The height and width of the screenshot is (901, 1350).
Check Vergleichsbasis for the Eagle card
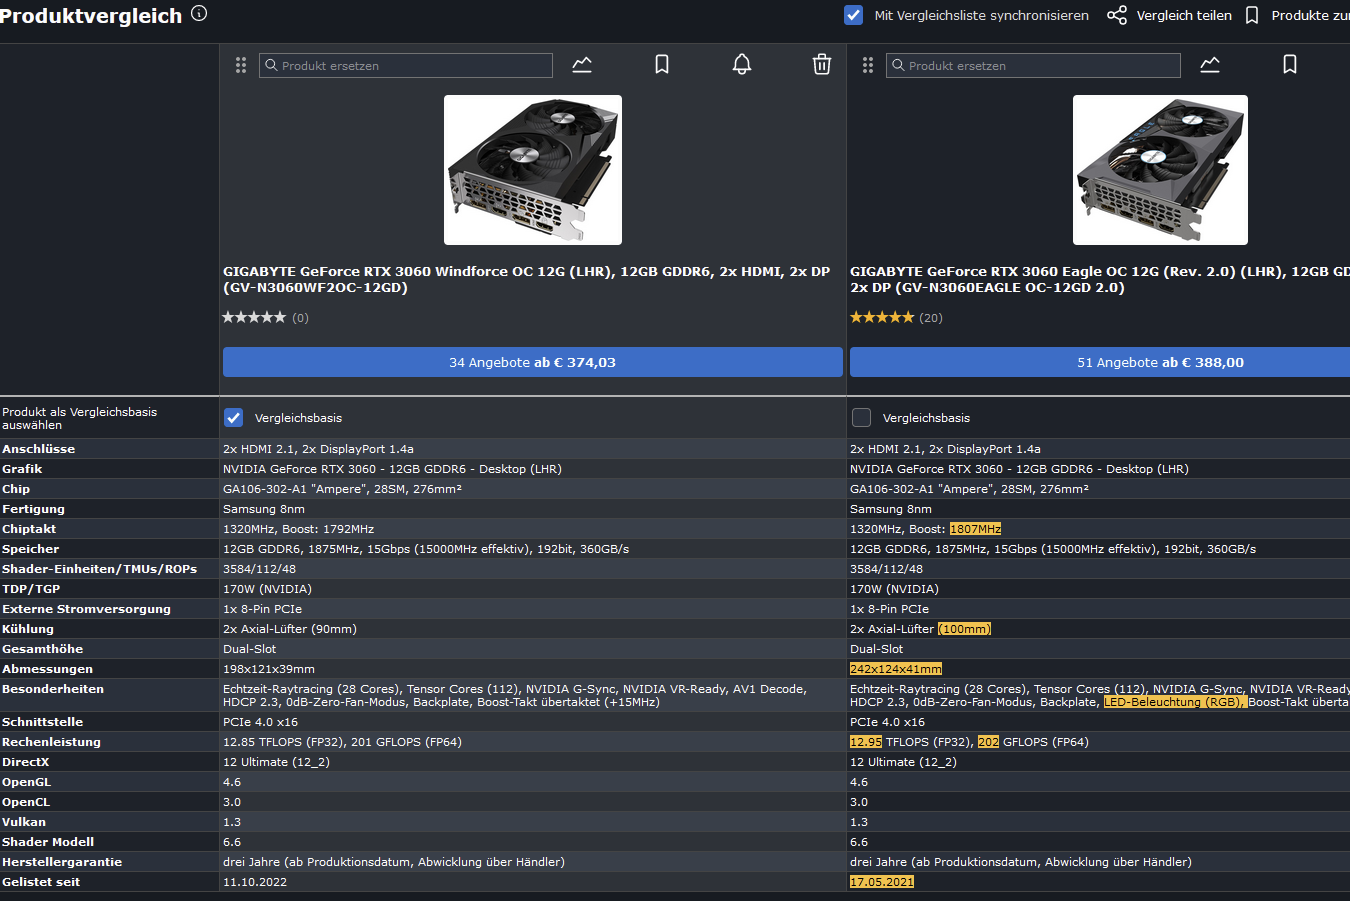click(861, 417)
